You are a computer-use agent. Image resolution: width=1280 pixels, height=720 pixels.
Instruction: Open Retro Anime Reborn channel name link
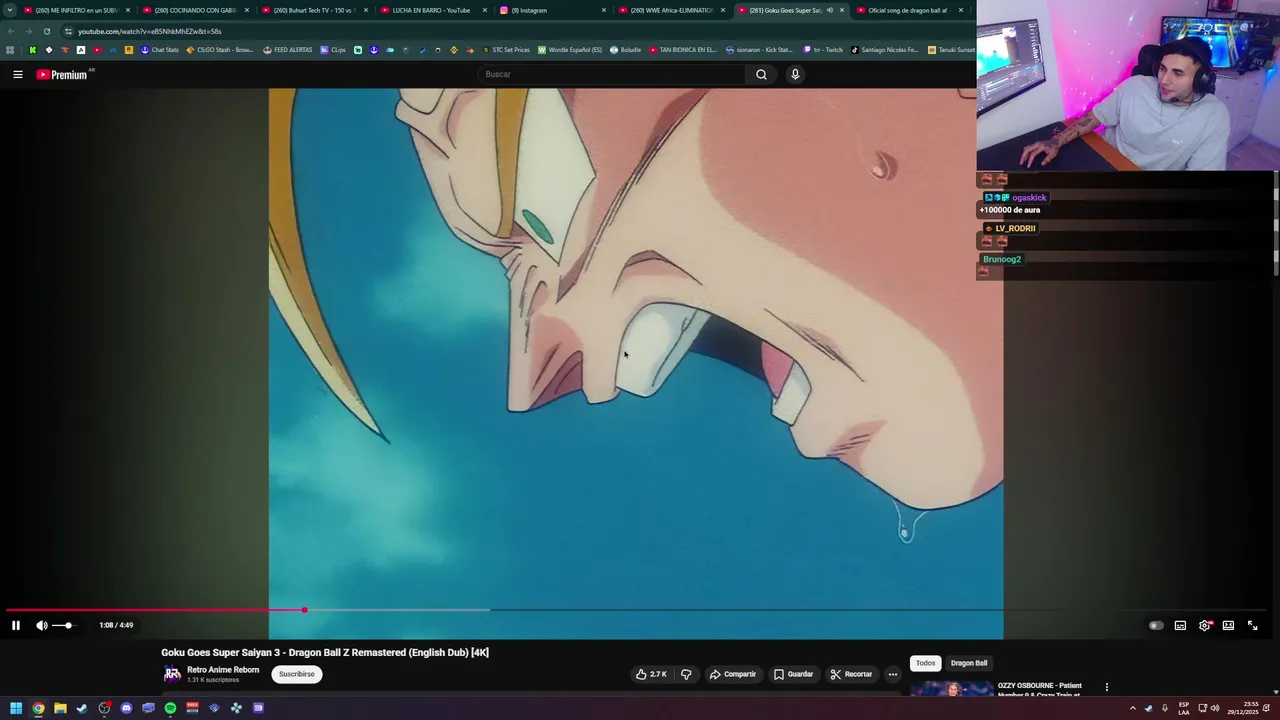coord(223,670)
